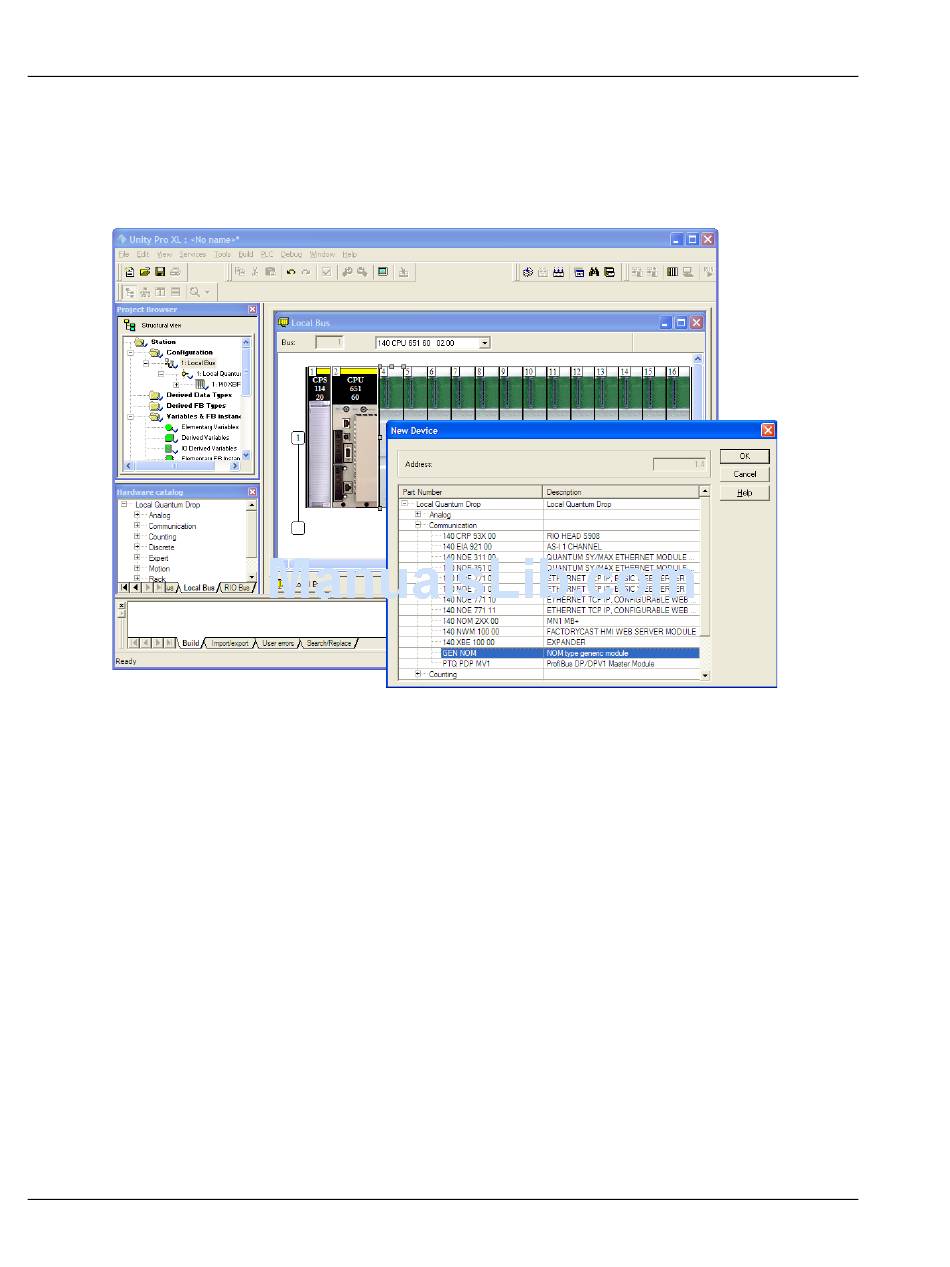Click the New project toolbar icon

point(129,271)
